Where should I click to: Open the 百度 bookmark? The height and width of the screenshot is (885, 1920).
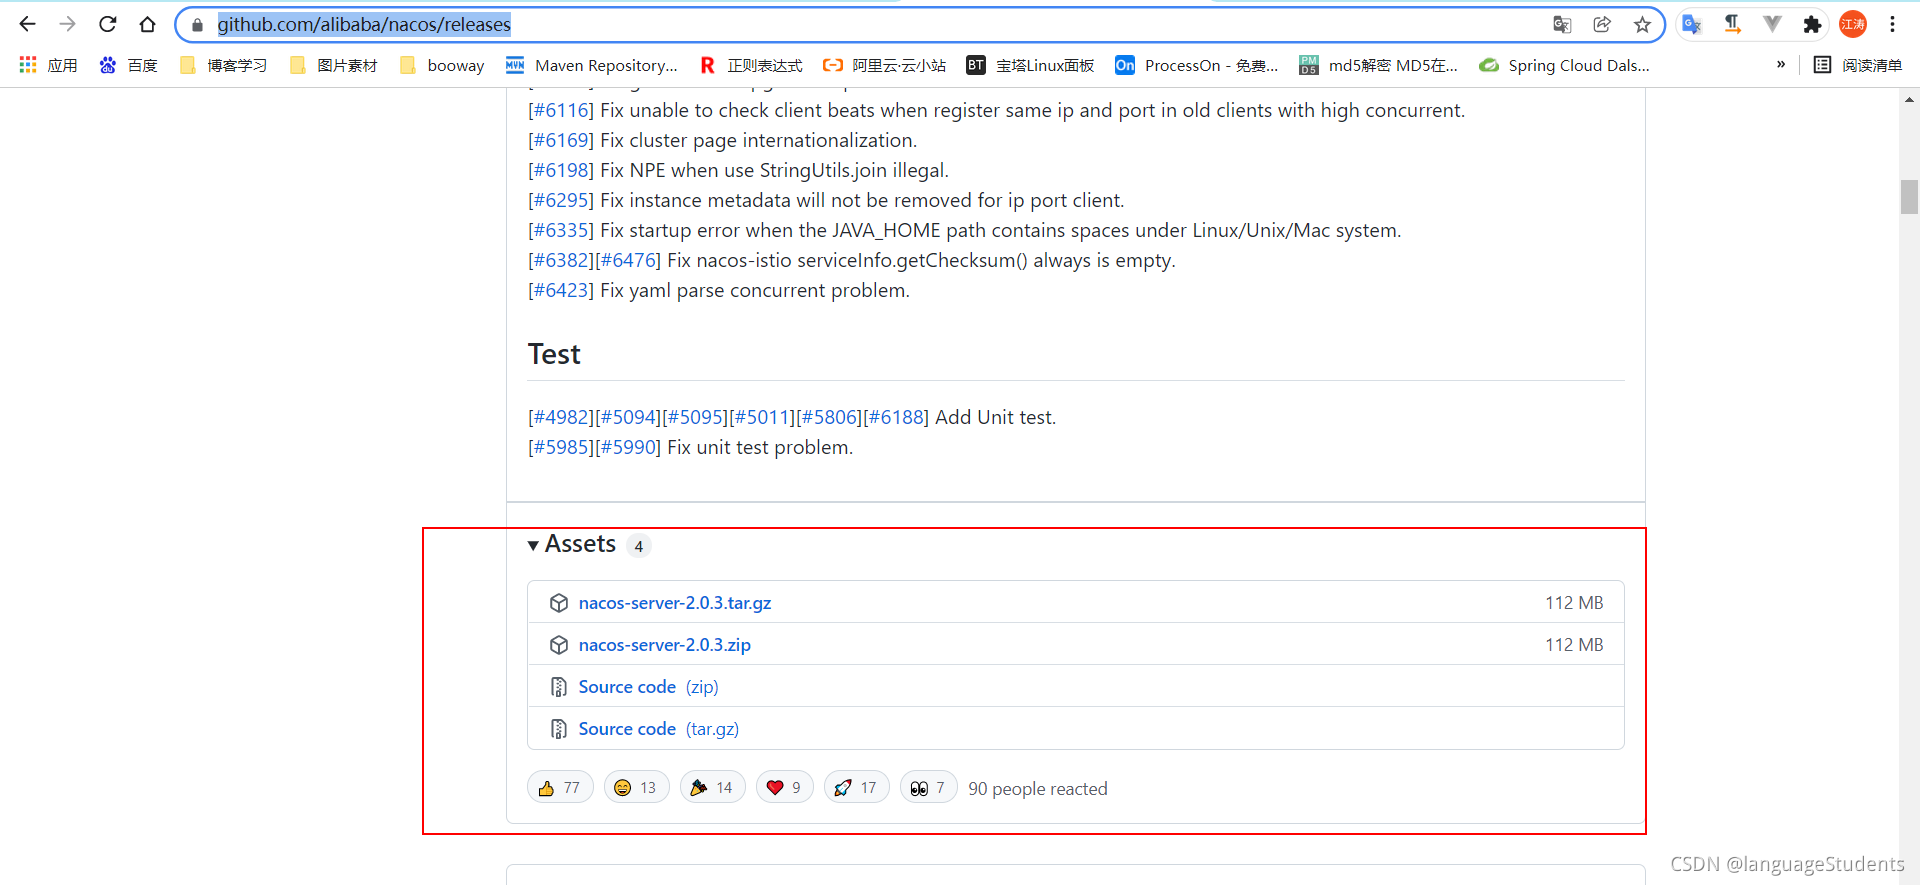pyautogui.click(x=129, y=65)
